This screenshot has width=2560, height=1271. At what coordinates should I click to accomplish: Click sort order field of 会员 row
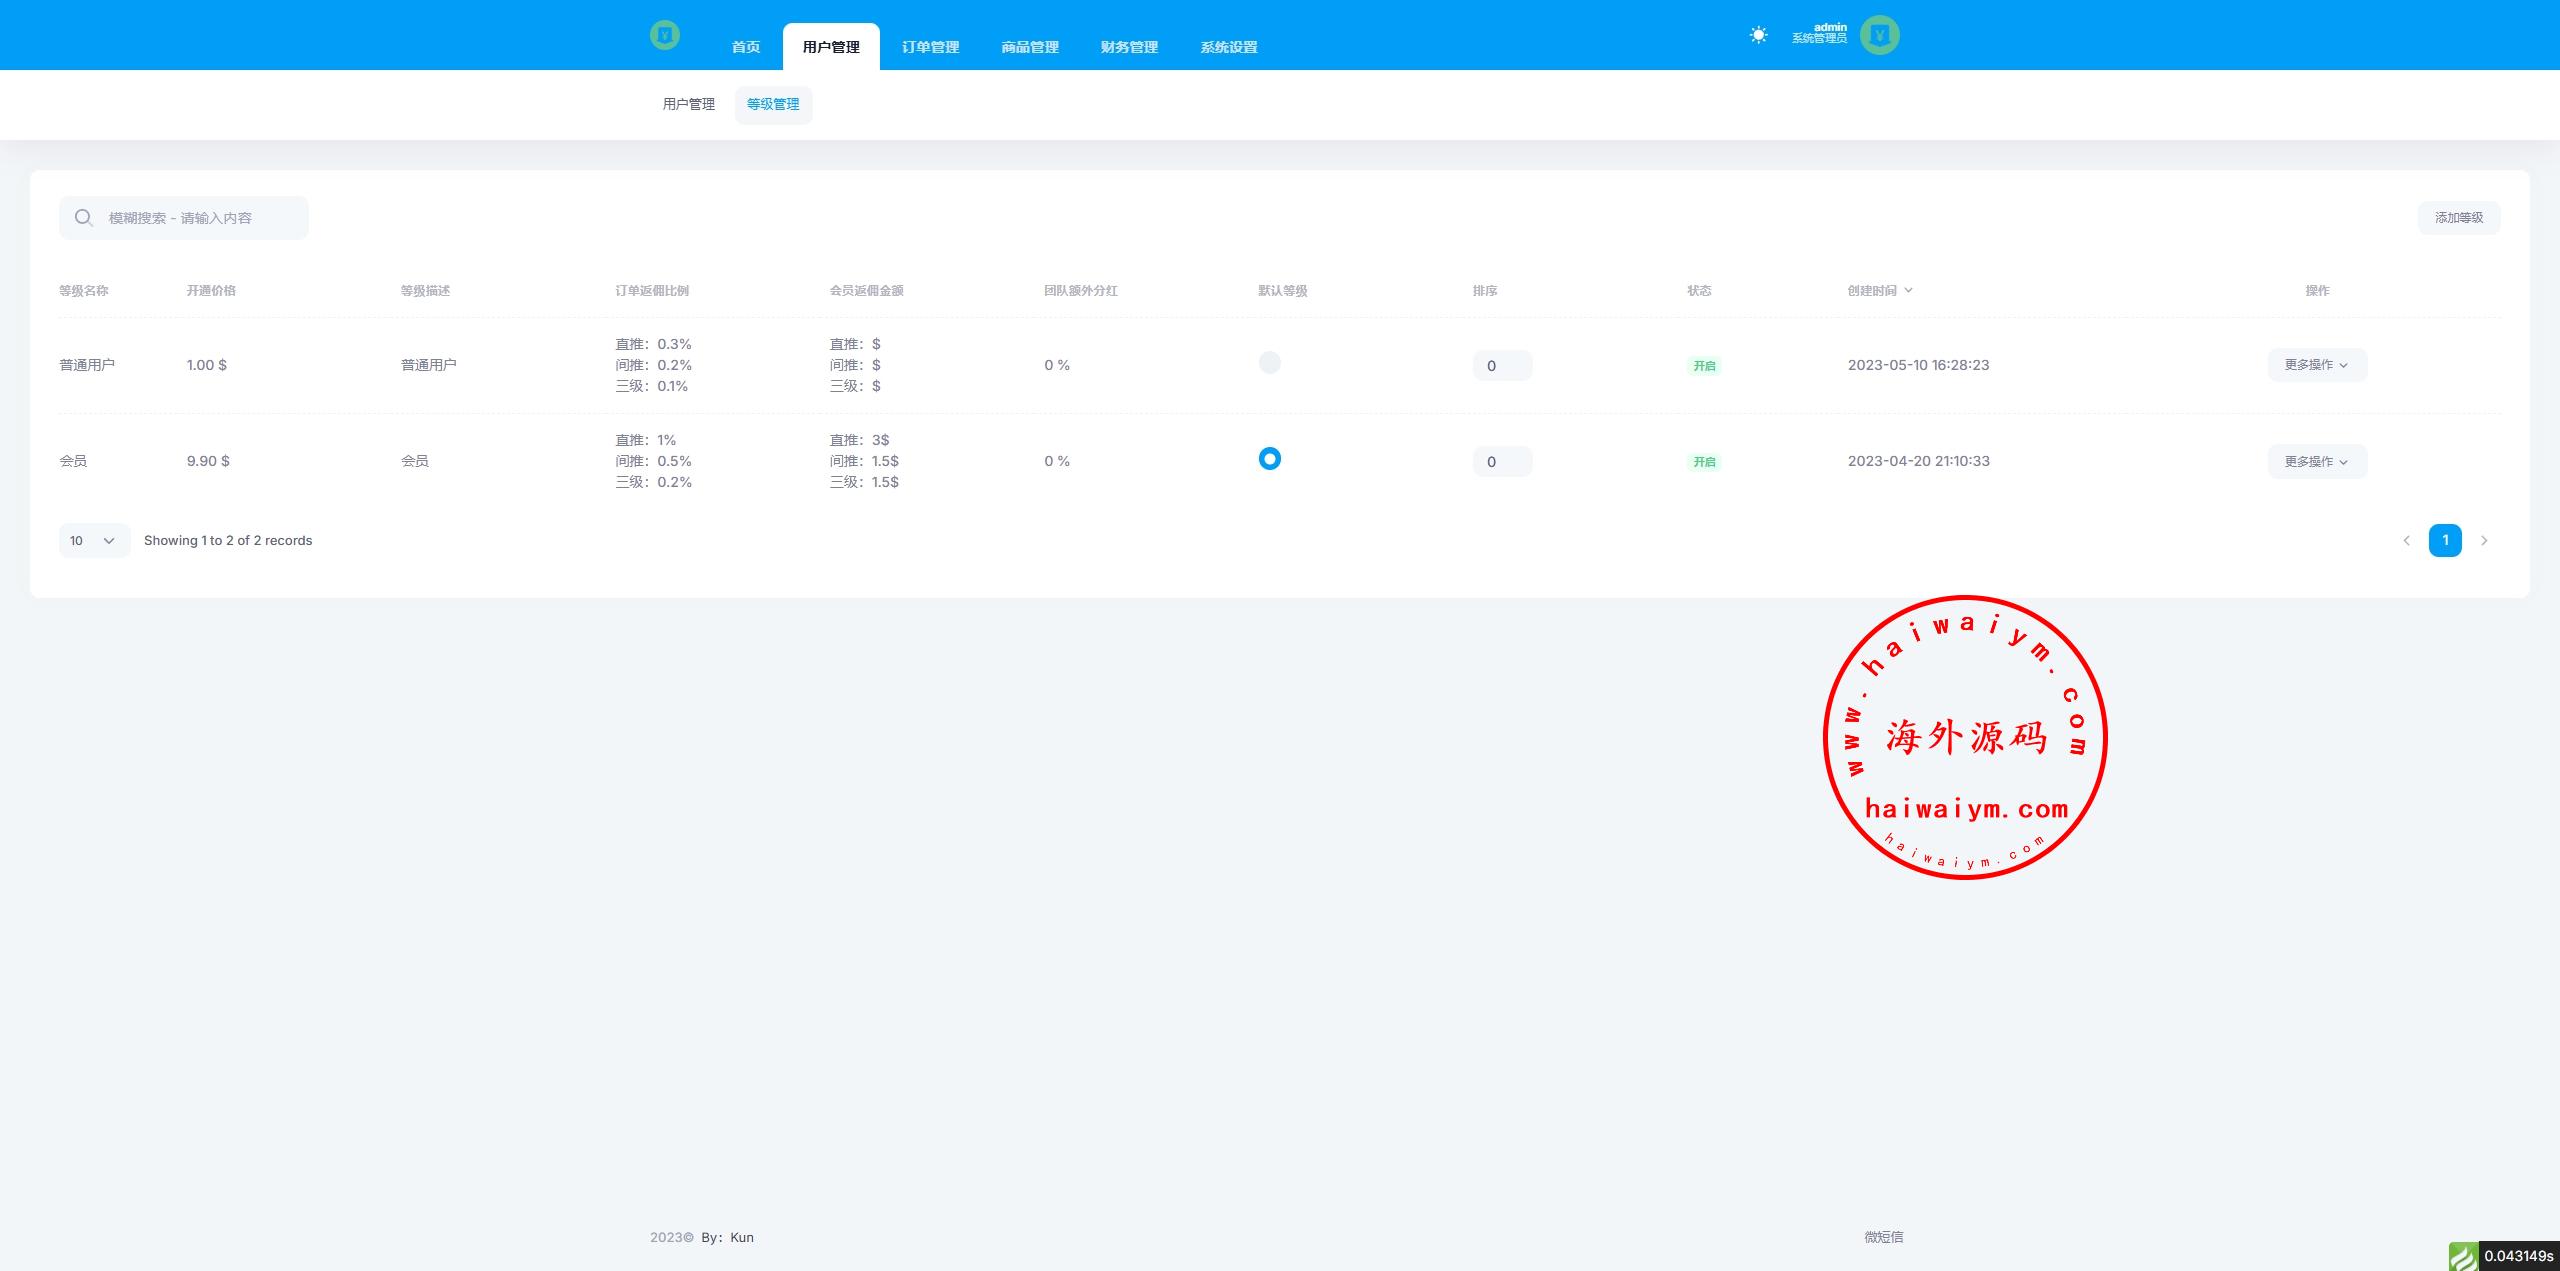(1501, 462)
